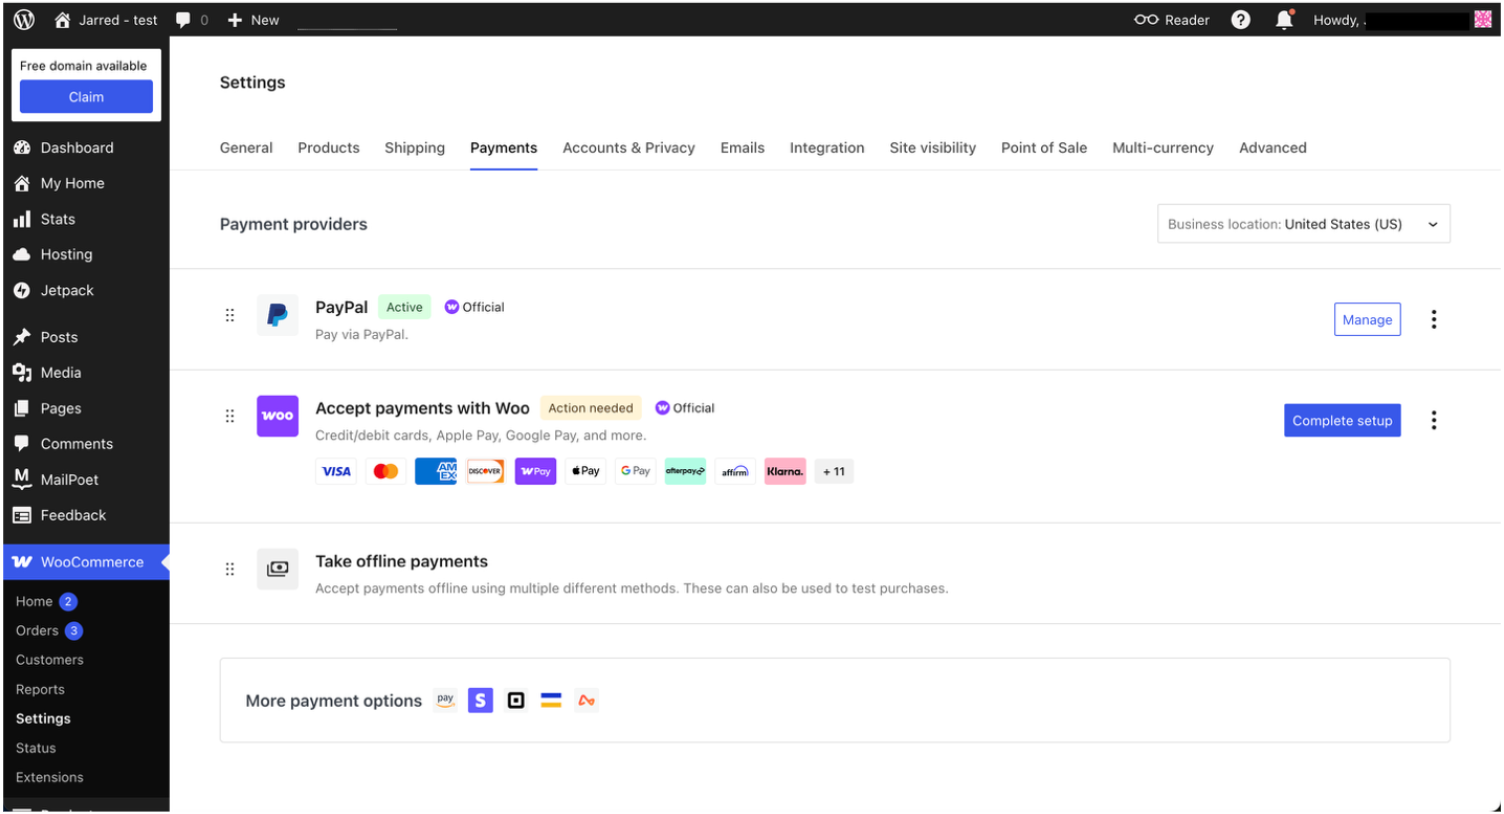This screenshot has height=814, width=1504.
Task: Open the Reader from the admin bar
Action: click(1172, 20)
